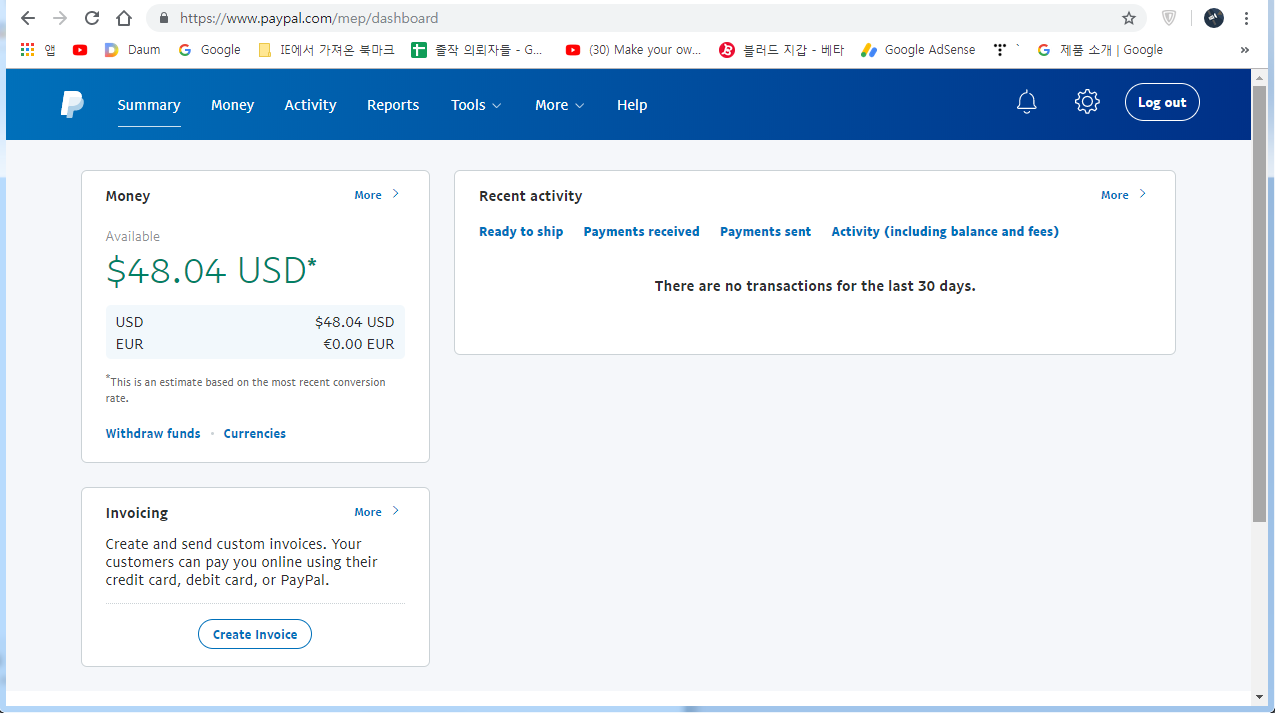
Task: Go to browser home page icon
Action: (x=124, y=18)
